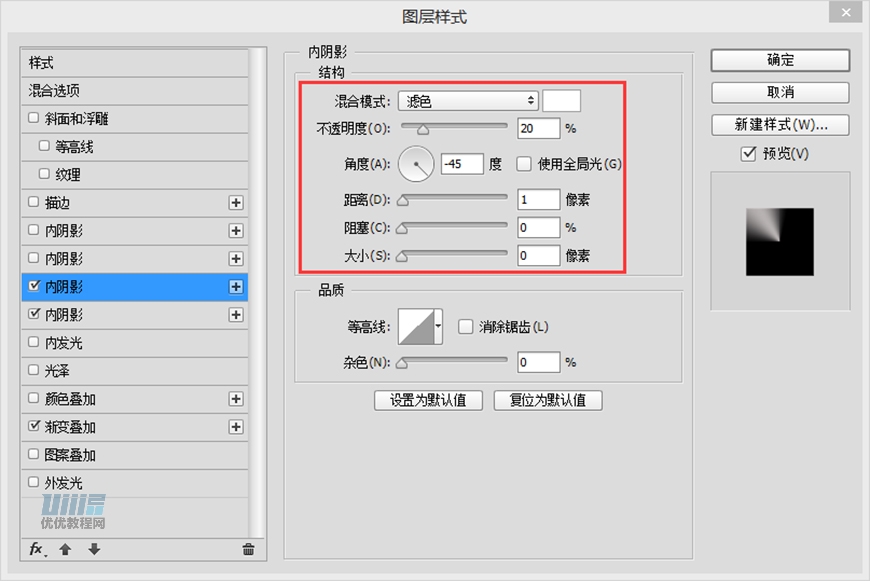This screenshot has width=870, height=581.
Task: Delete effect using the trash icon
Action: (x=248, y=549)
